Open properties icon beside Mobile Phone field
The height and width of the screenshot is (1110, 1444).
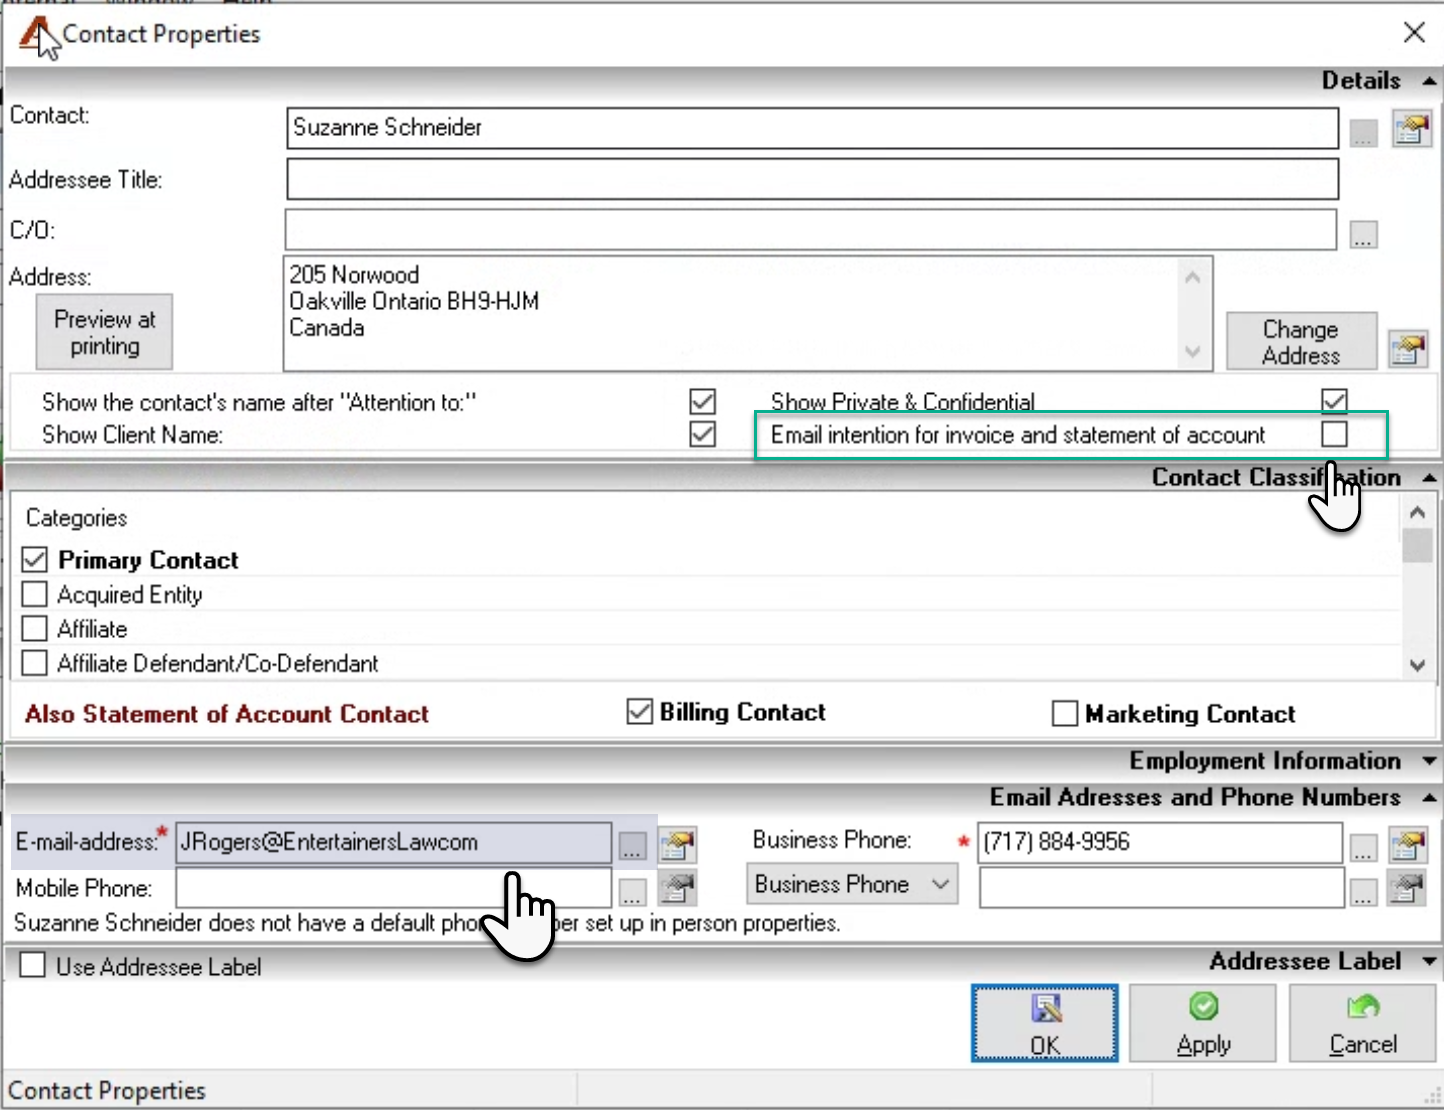pyautogui.click(x=677, y=888)
